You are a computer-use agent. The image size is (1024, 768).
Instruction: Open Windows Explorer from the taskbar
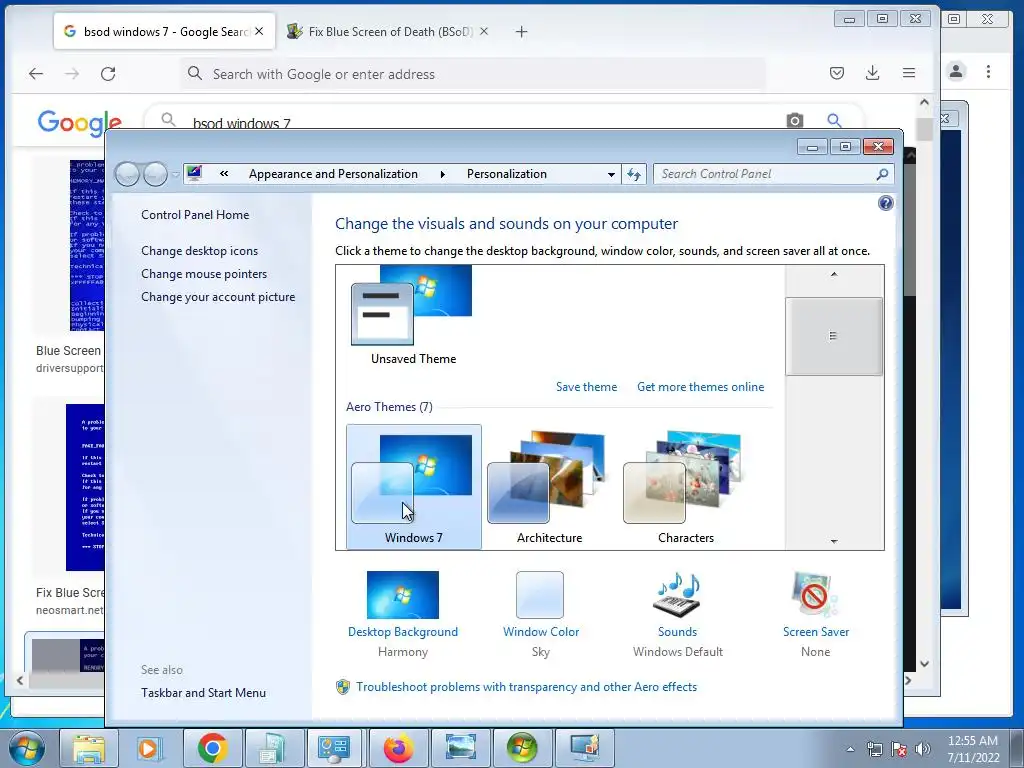click(x=89, y=748)
